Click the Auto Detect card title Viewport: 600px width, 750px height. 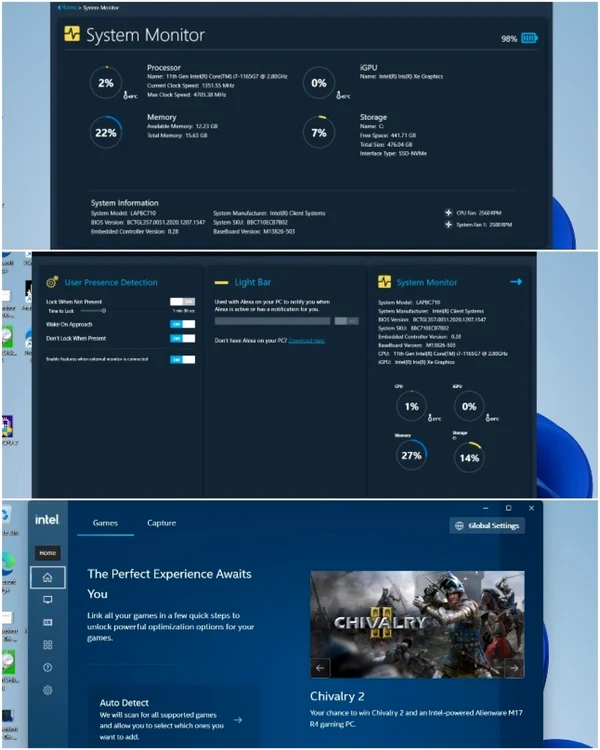[x=124, y=703]
